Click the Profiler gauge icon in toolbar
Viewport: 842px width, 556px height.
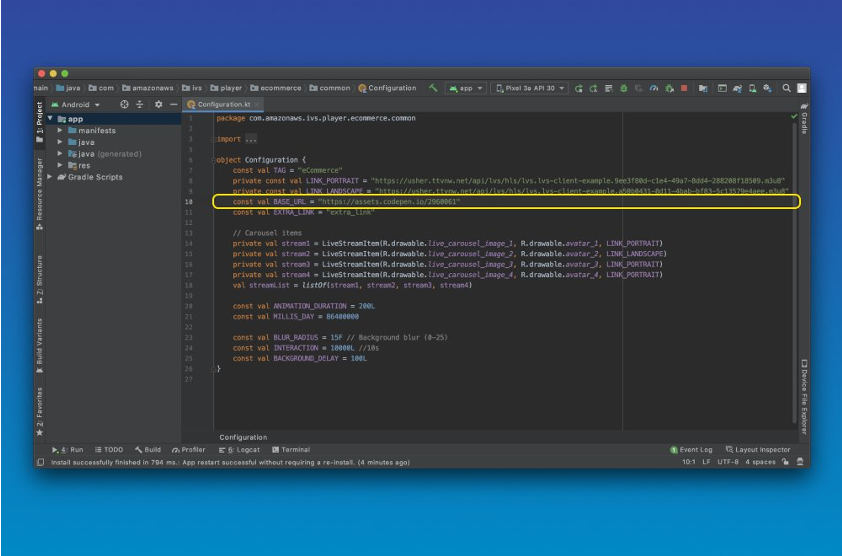pos(655,88)
